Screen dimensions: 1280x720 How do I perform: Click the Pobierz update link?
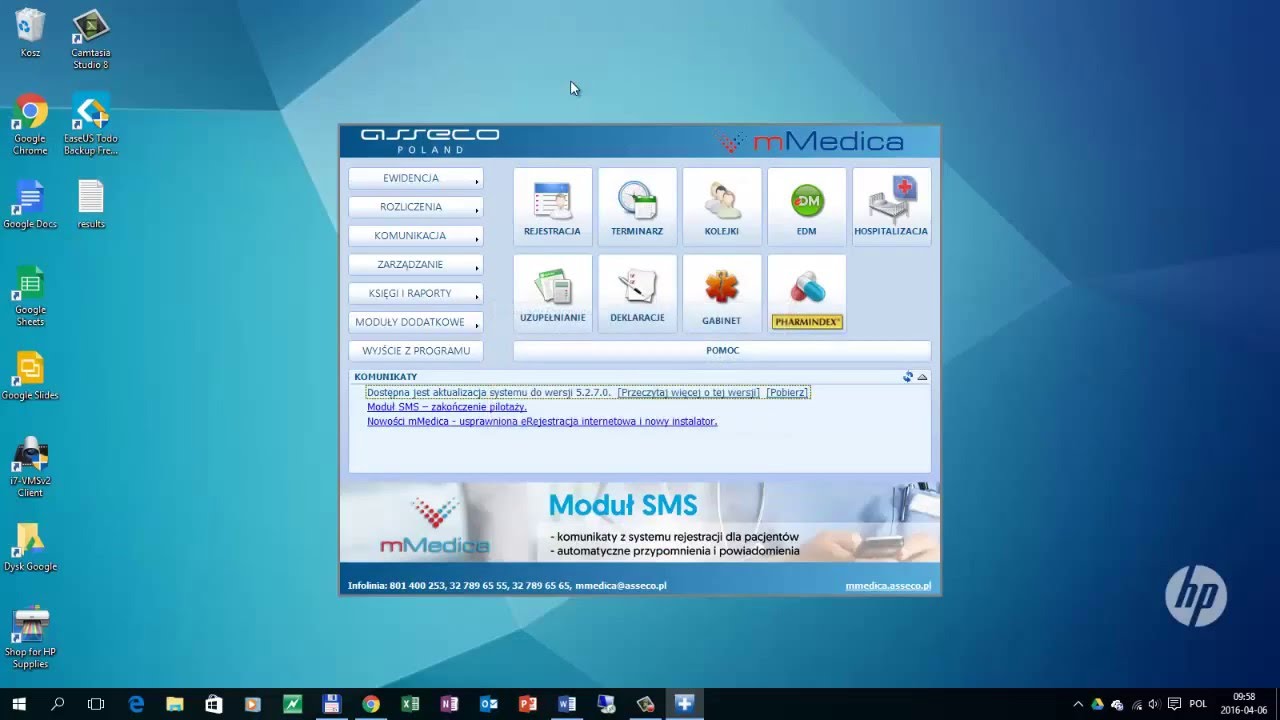pyautogui.click(x=787, y=393)
